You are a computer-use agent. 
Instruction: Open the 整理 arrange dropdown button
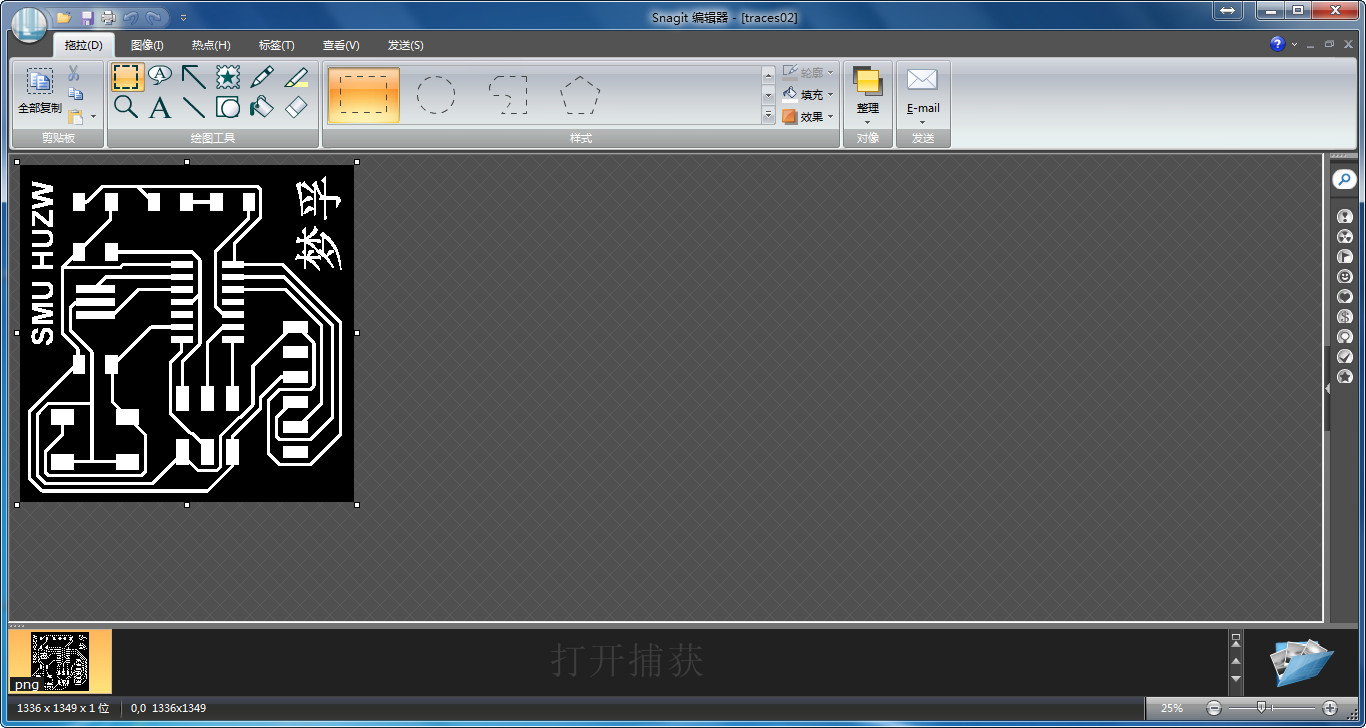[867, 96]
